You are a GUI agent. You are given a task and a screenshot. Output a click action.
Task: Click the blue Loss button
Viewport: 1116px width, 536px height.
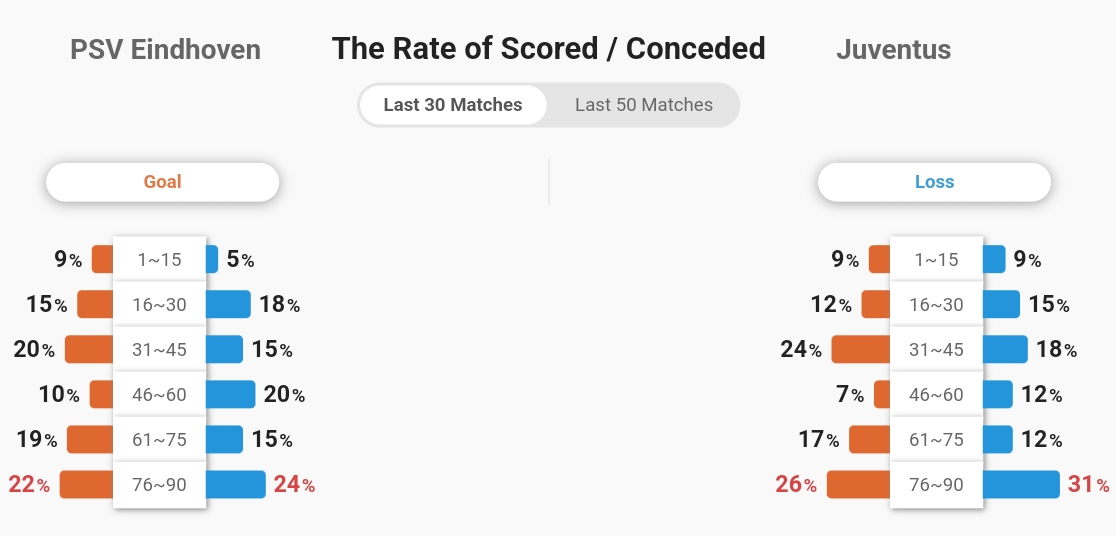tap(934, 182)
